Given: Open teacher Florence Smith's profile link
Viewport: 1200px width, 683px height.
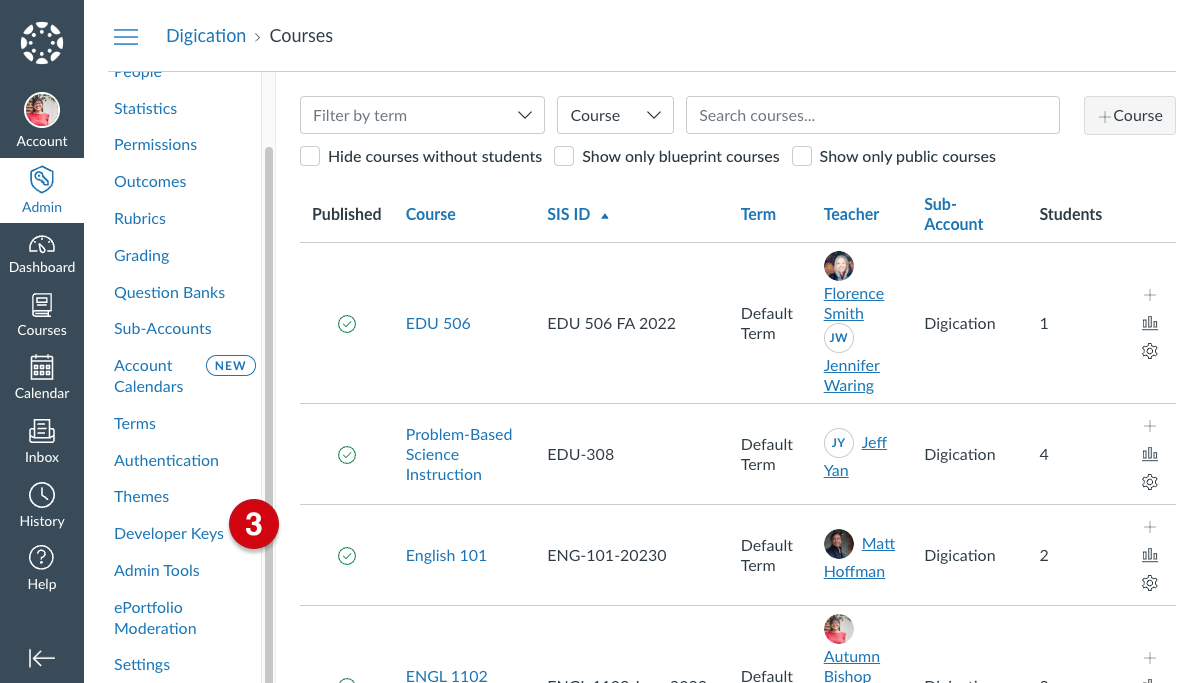Looking at the screenshot, I should [x=854, y=303].
